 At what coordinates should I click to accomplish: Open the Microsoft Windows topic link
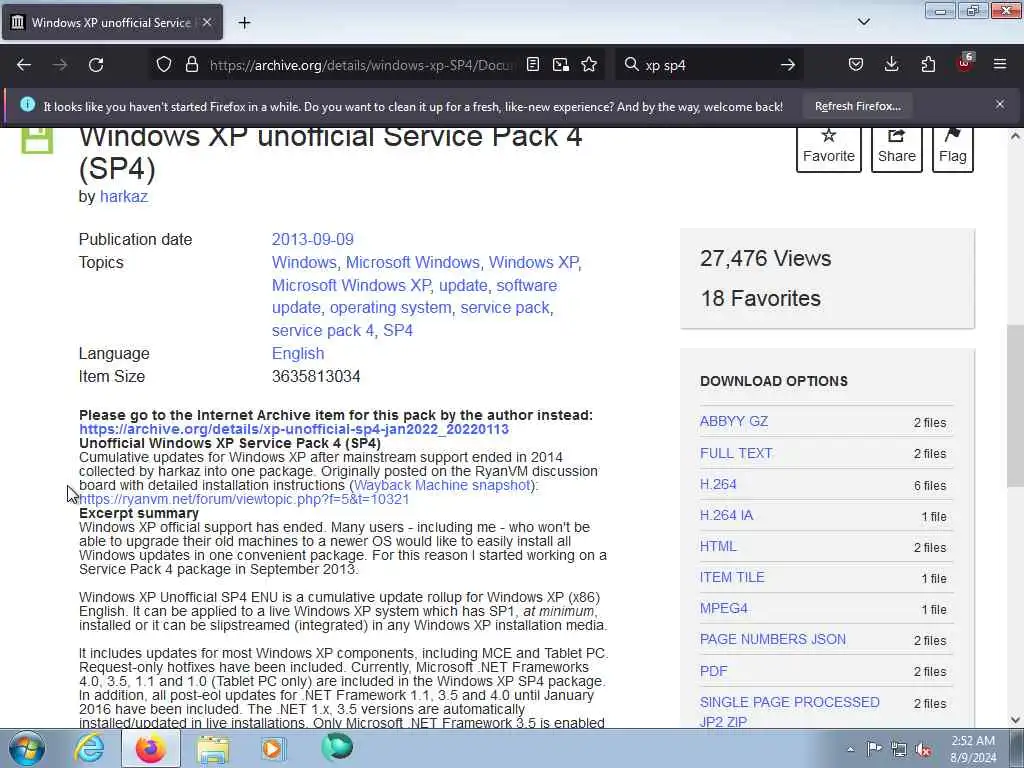click(413, 262)
